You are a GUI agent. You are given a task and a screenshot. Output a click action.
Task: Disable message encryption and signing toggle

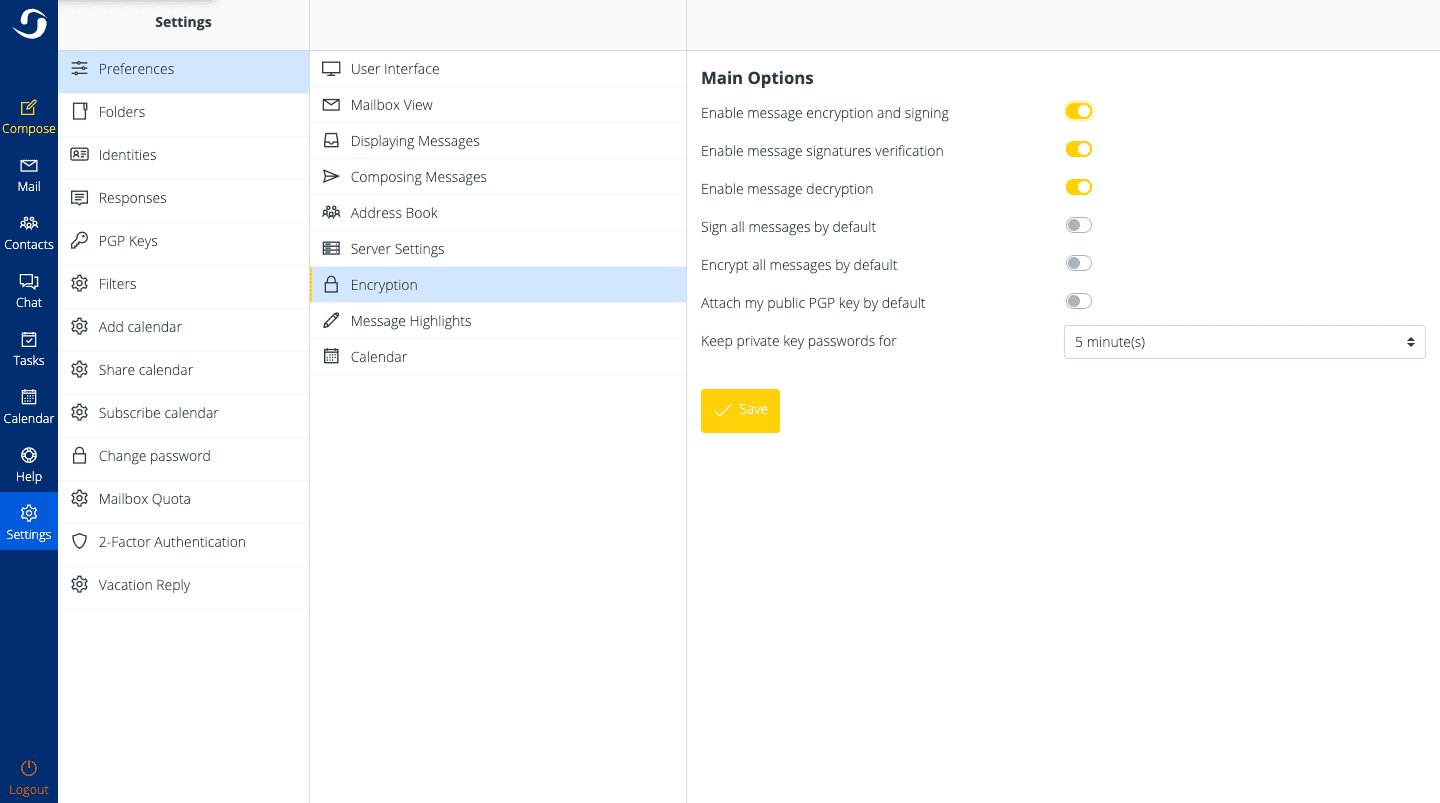(1078, 112)
